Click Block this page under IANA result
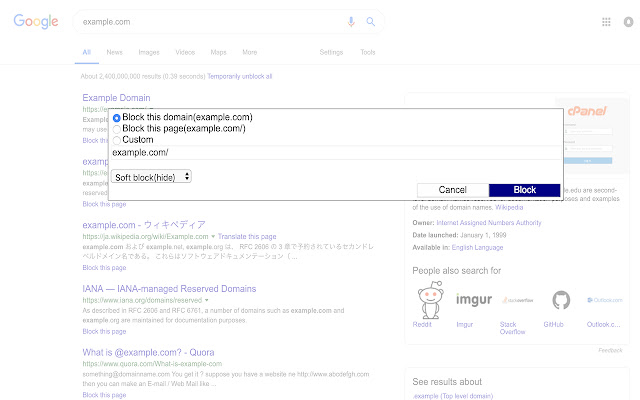The image size is (640, 400). 104,331
